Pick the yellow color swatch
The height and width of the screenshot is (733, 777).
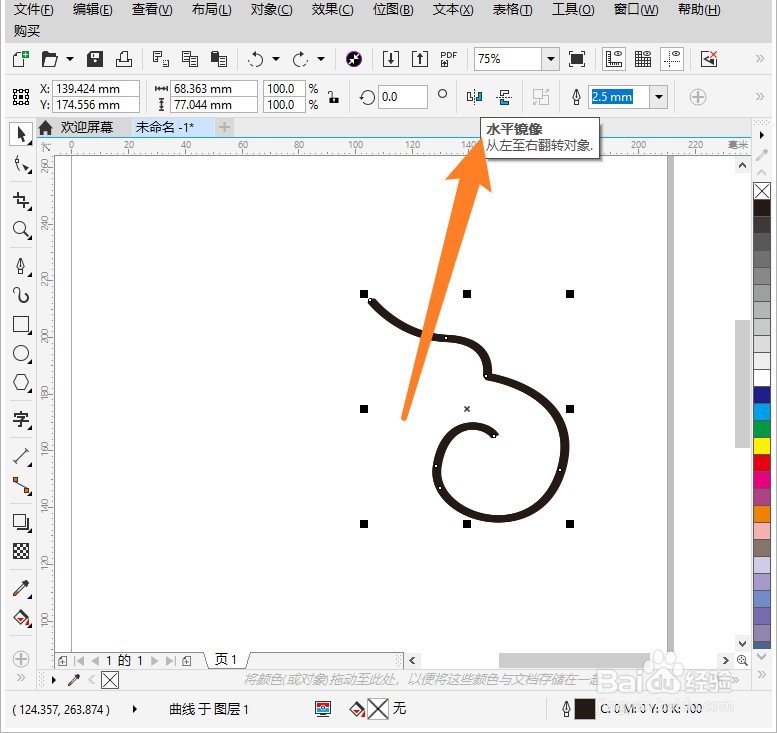[x=762, y=445]
